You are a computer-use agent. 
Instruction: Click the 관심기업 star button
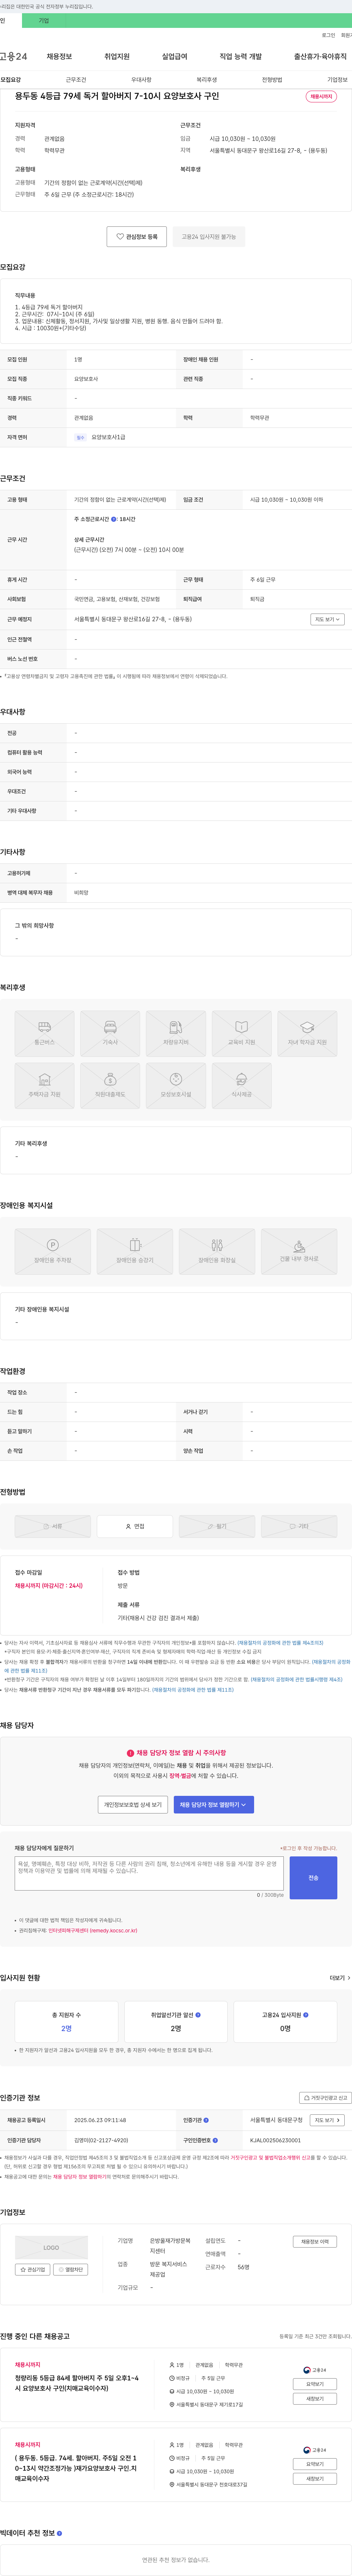pos(33,2270)
